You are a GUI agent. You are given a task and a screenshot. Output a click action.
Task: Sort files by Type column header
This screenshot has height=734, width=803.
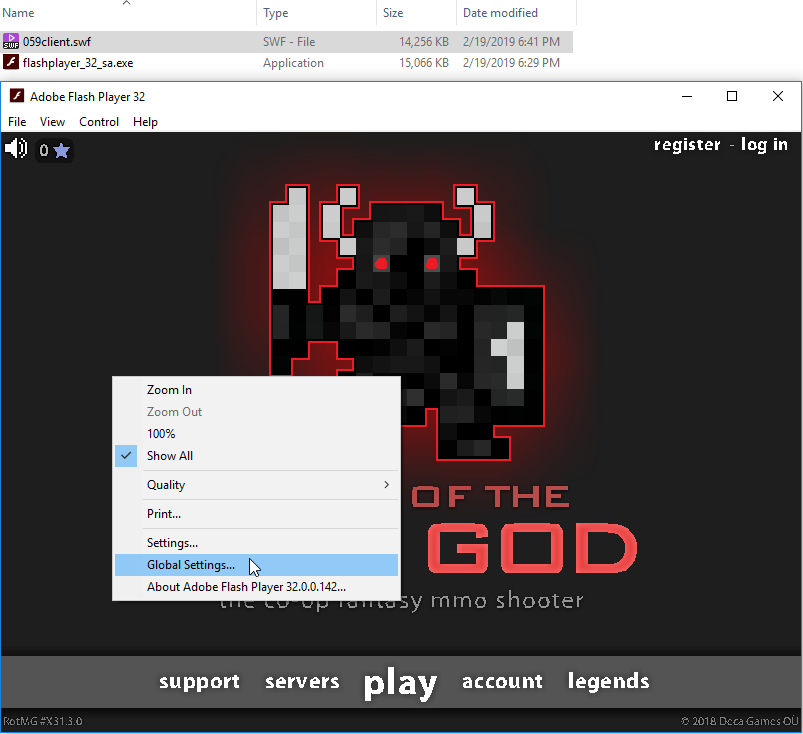click(x=276, y=13)
